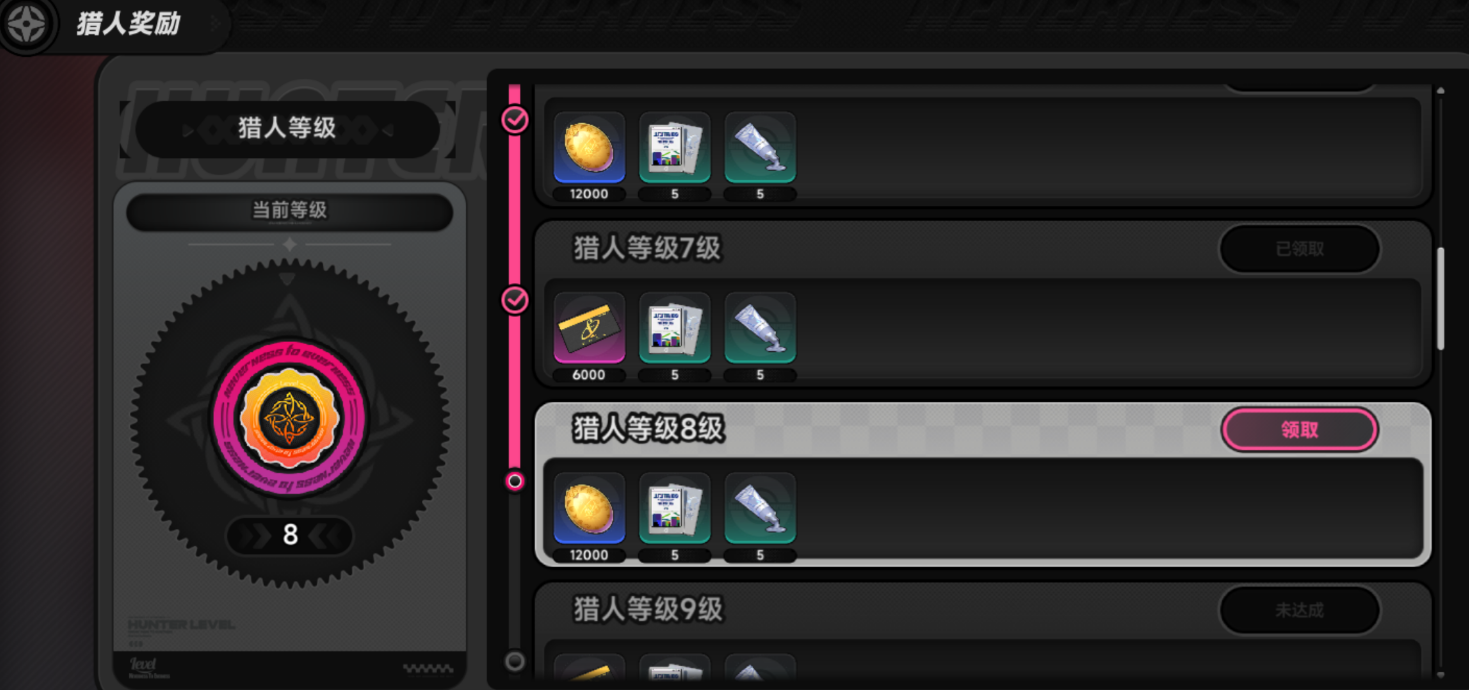The width and height of the screenshot is (1469, 690).
Task: Select the gold egg reward in level 8 row
Action: [589, 508]
